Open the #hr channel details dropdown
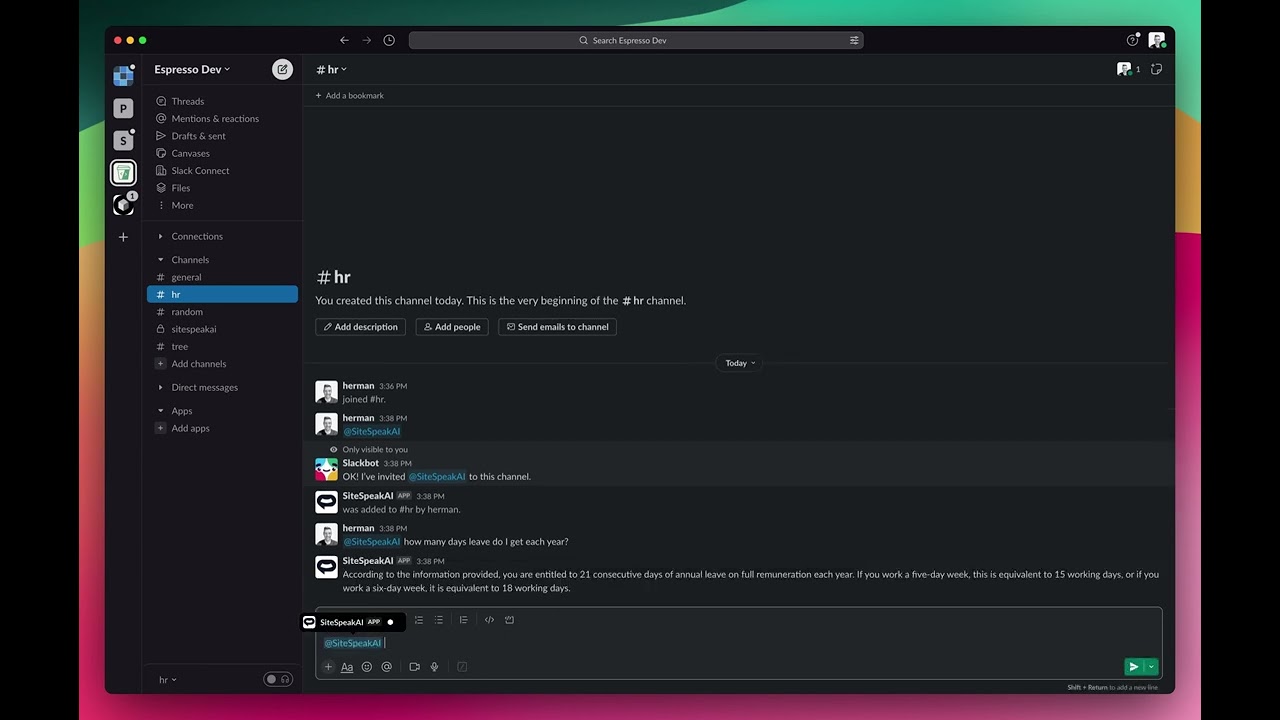 point(332,69)
